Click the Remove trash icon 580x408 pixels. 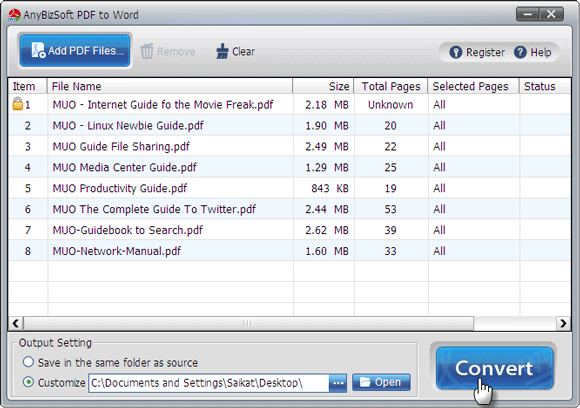tap(147, 51)
